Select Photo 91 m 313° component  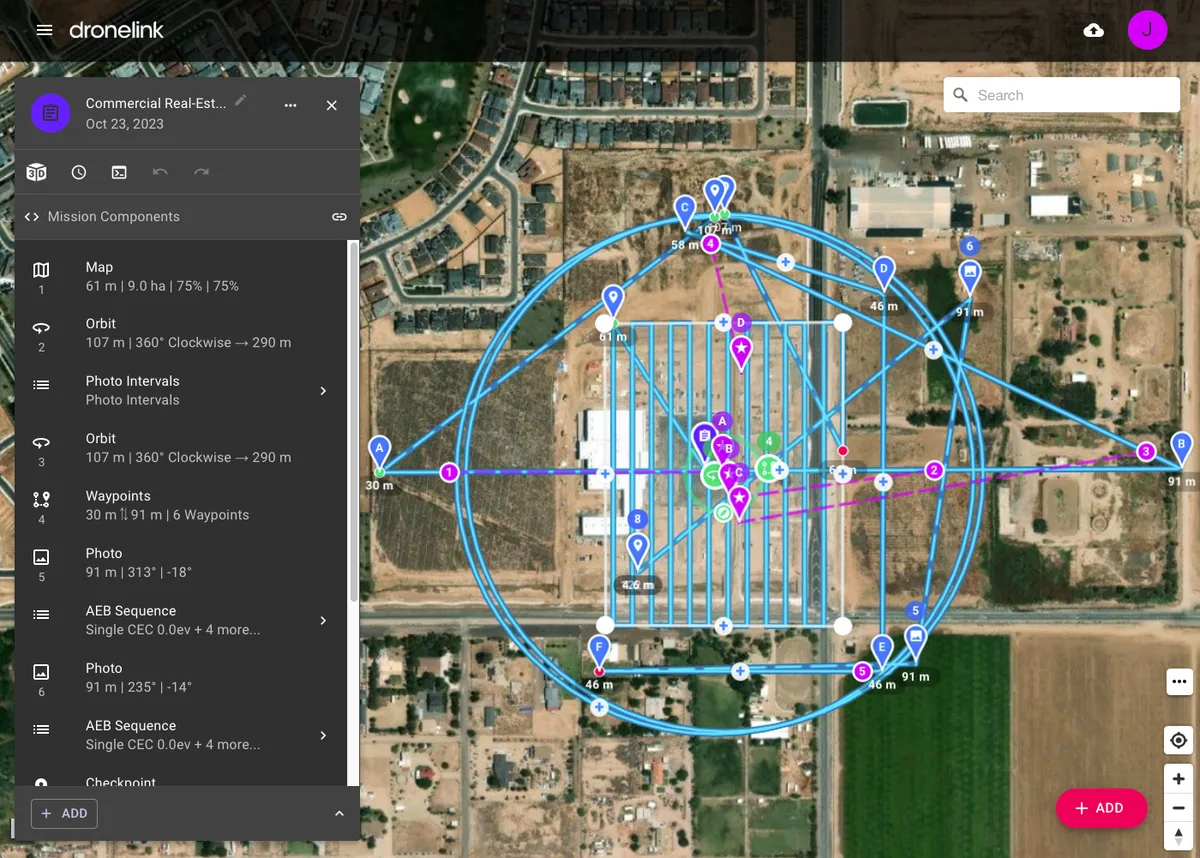[x=181, y=563]
